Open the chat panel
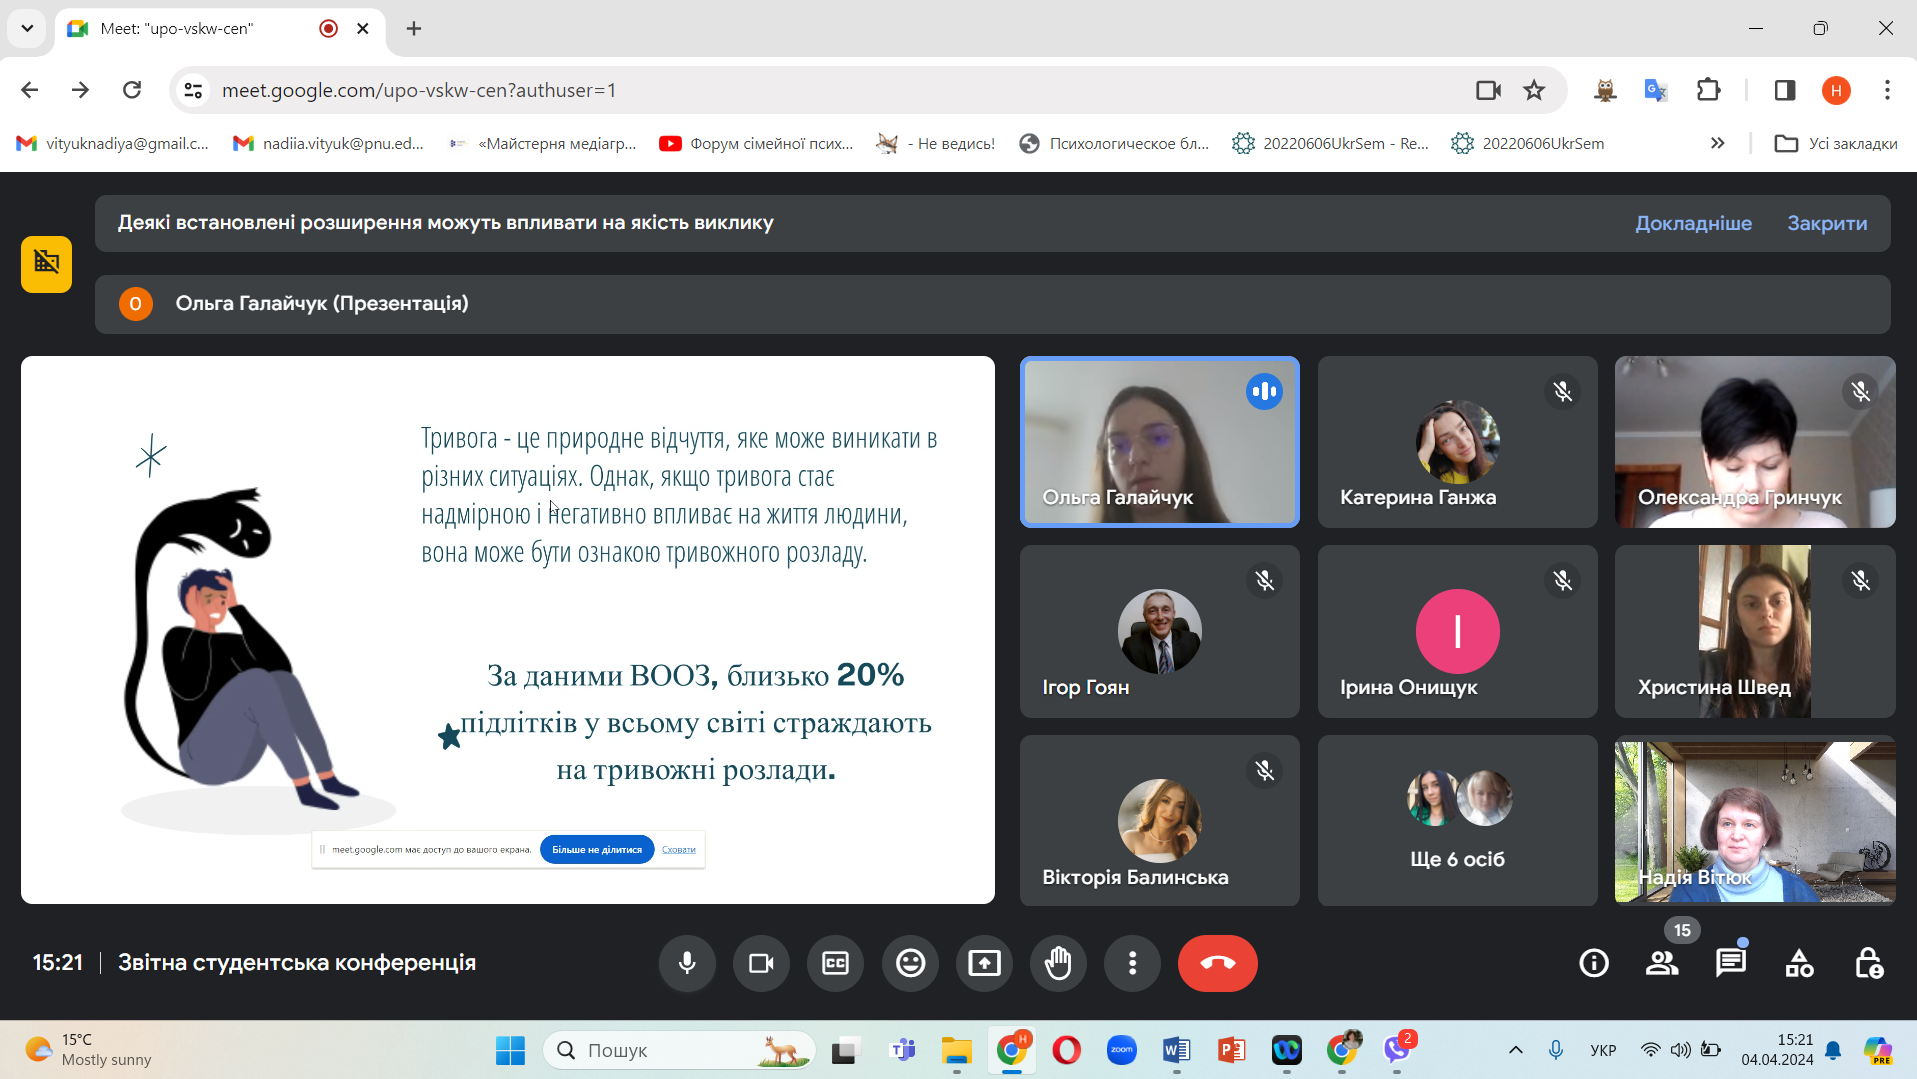This screenshot has width=1917, height=1079. click(1730, 963)
